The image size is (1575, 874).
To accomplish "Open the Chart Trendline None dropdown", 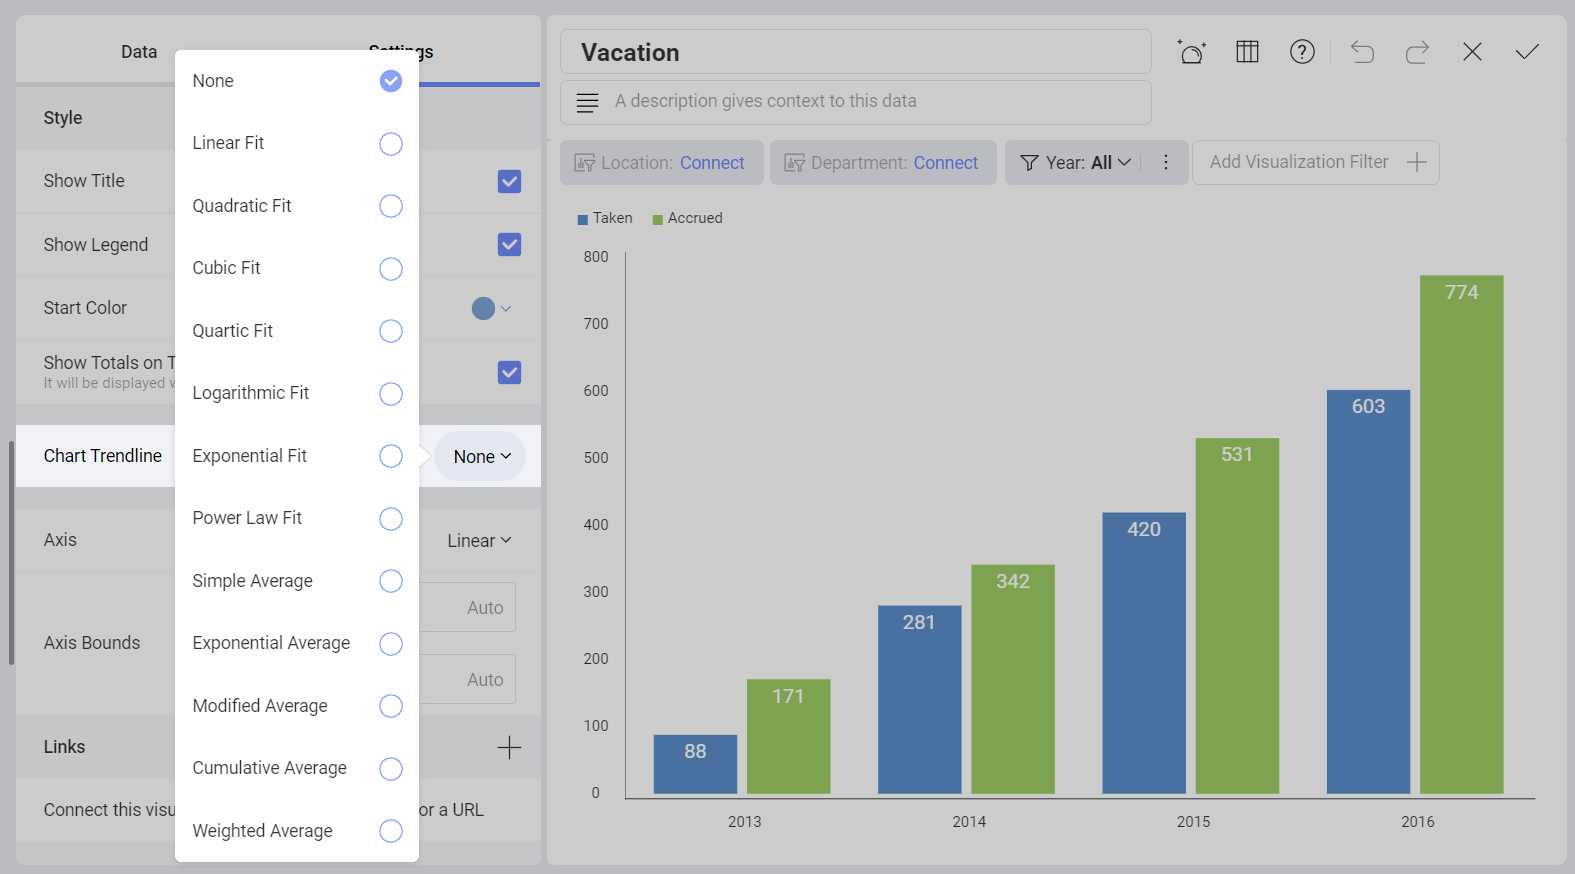I will pyautogui.click(x=481, y=456).
